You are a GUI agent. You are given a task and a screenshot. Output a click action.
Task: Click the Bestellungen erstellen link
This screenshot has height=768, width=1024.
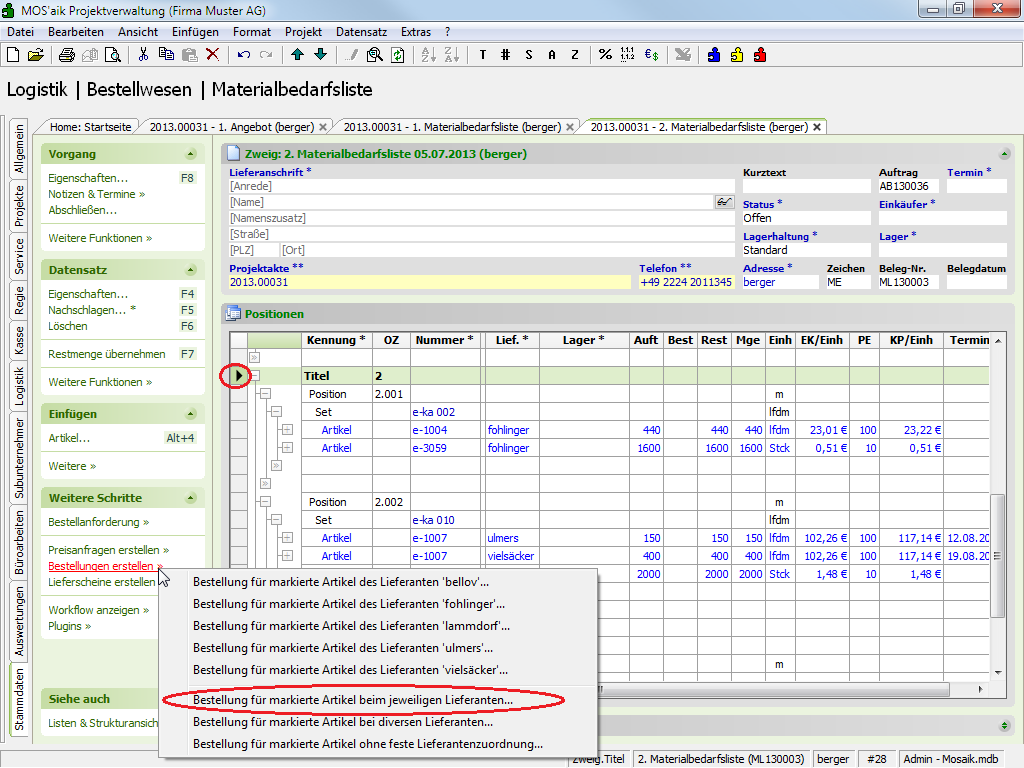click(x=105, y=566)
